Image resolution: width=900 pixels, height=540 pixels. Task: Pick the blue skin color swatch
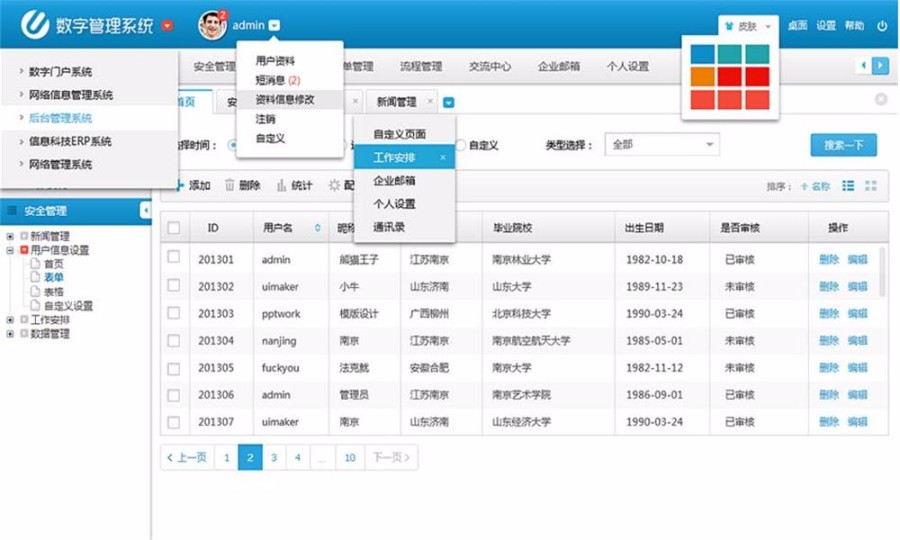(702, 54)
